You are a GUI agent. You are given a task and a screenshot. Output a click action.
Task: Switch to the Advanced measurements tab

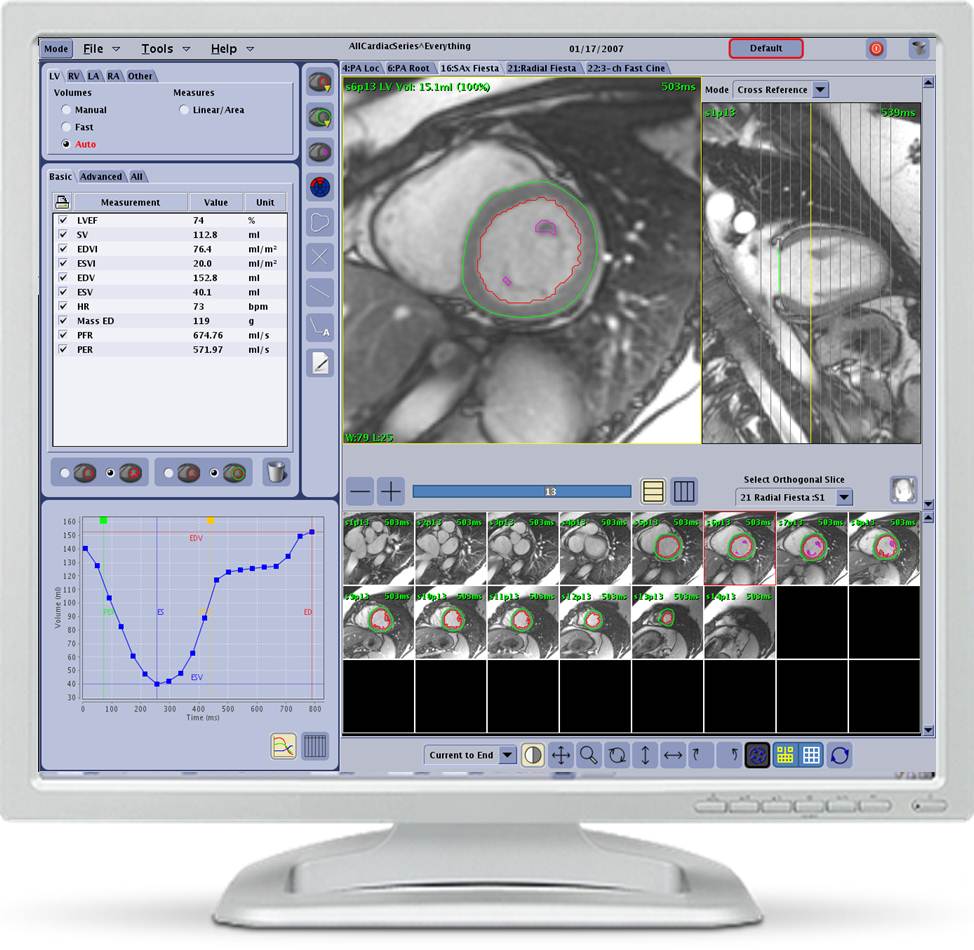click(x=101, y=177)
